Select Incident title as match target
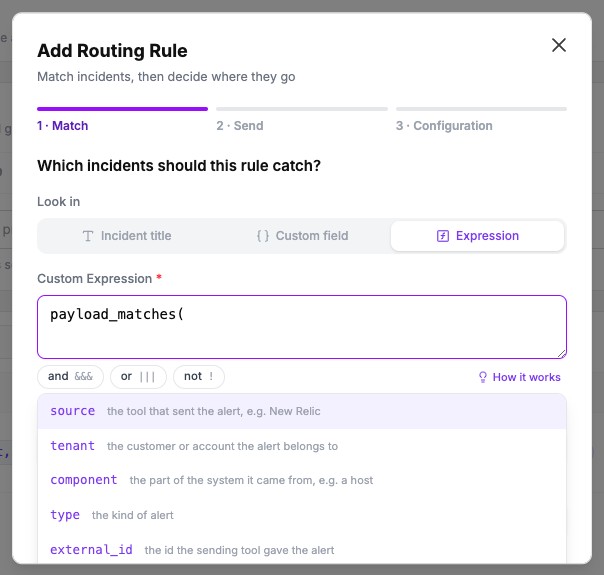Viewport: 604px width, 575px height. click(127, 236)
